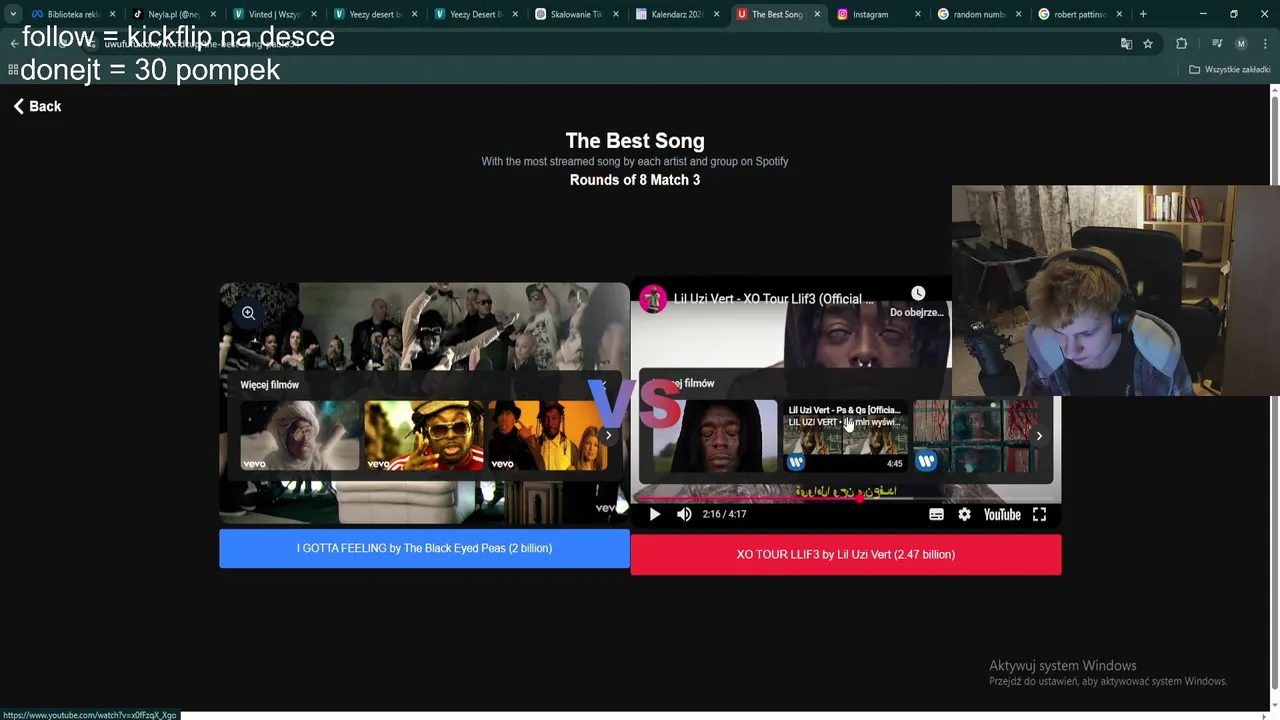Open the Ps & Qs suggested video
The width and height of the screenshot is (1280, 720).
[x=845, y=436]
